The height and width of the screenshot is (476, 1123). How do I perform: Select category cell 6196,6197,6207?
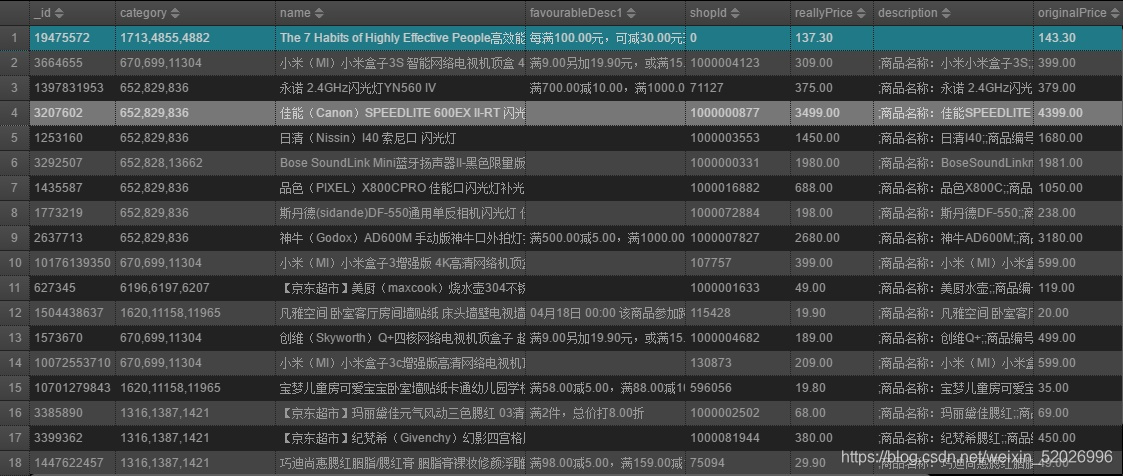pyautogui.click(x=196, y=288)
